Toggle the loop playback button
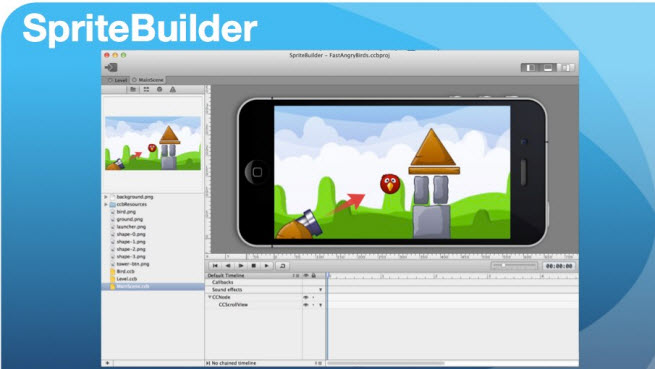Image resolution: width=655 pixels, height=369 pixels. point(282,266)
